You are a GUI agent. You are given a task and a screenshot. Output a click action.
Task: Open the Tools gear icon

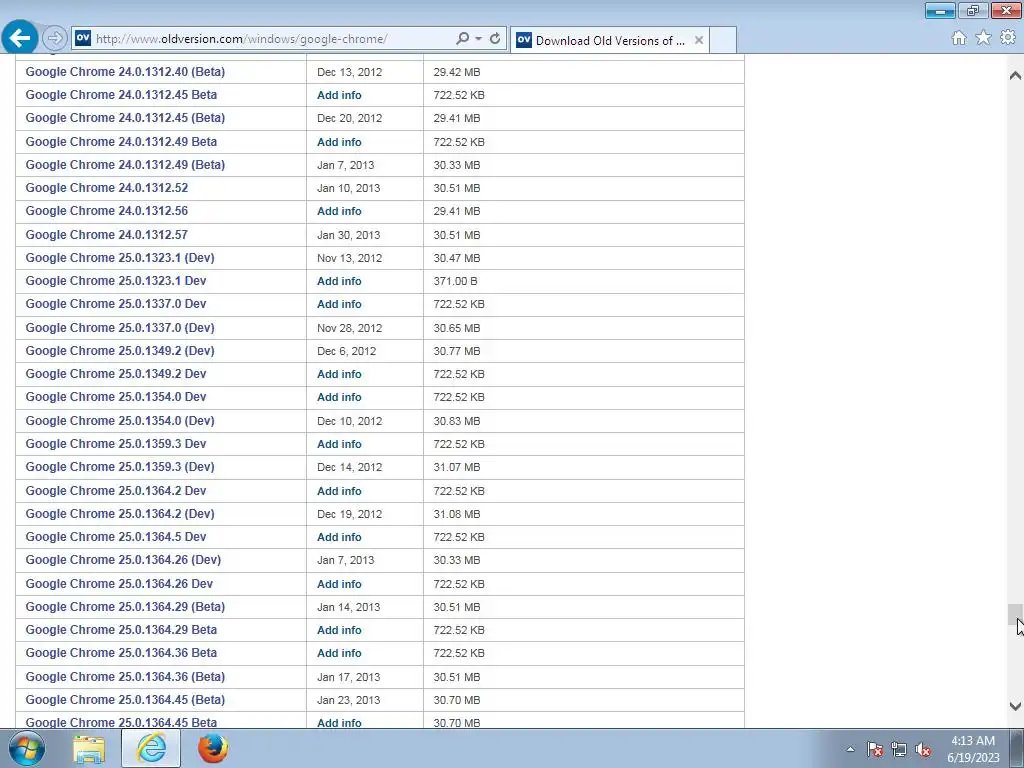coord(1008,38)
